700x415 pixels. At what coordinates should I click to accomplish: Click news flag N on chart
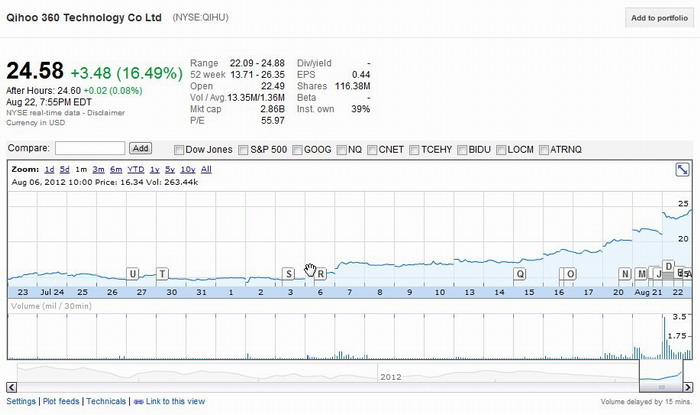(x=625, y=273)
